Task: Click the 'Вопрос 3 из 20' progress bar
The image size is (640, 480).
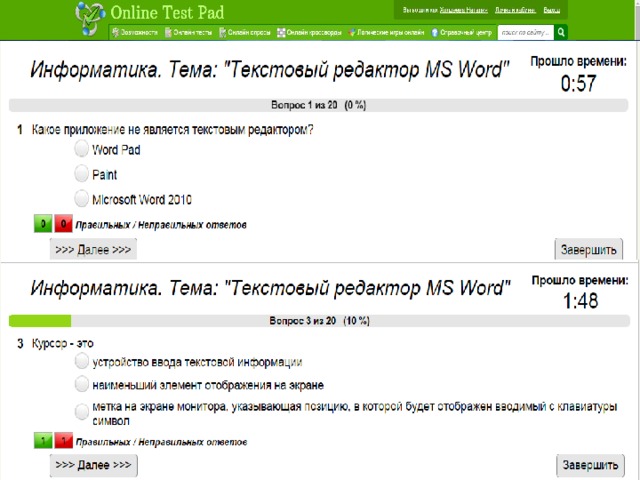Action: 319,321
